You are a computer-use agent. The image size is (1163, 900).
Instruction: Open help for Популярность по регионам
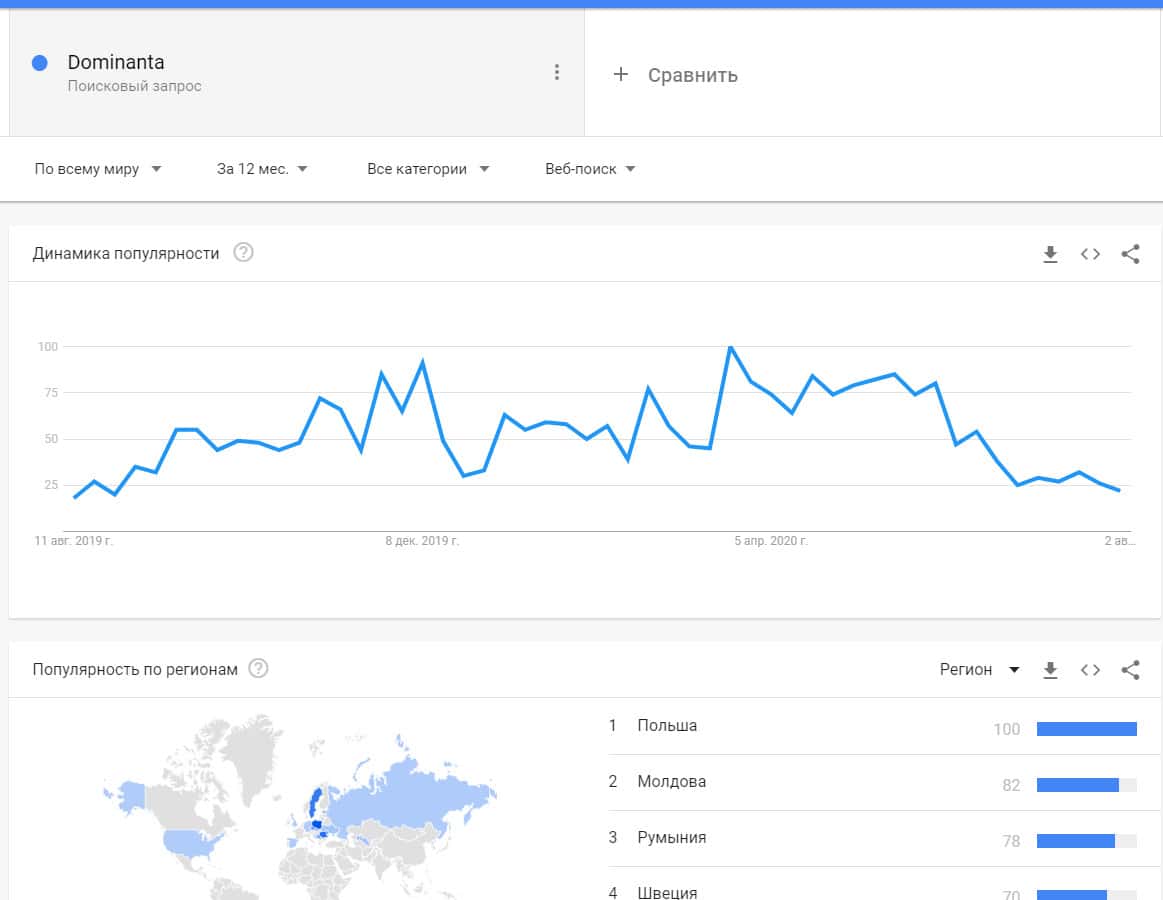[x=258, y=669]
